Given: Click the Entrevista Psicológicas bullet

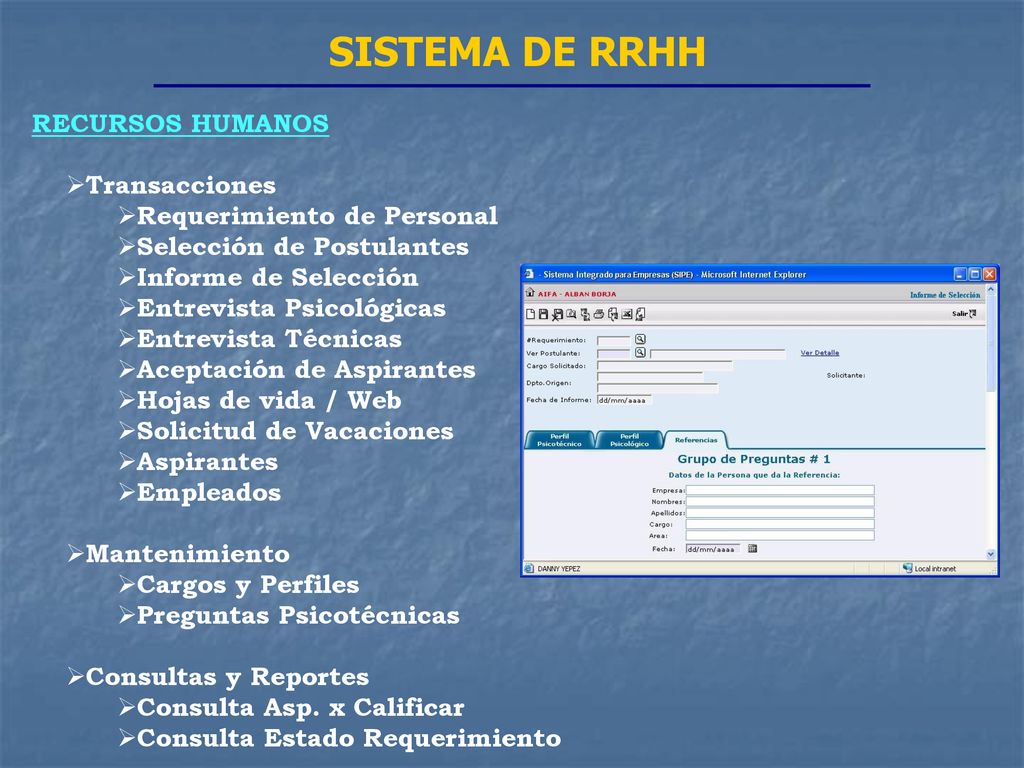Looking at the screenshot, I should (291, 308).
